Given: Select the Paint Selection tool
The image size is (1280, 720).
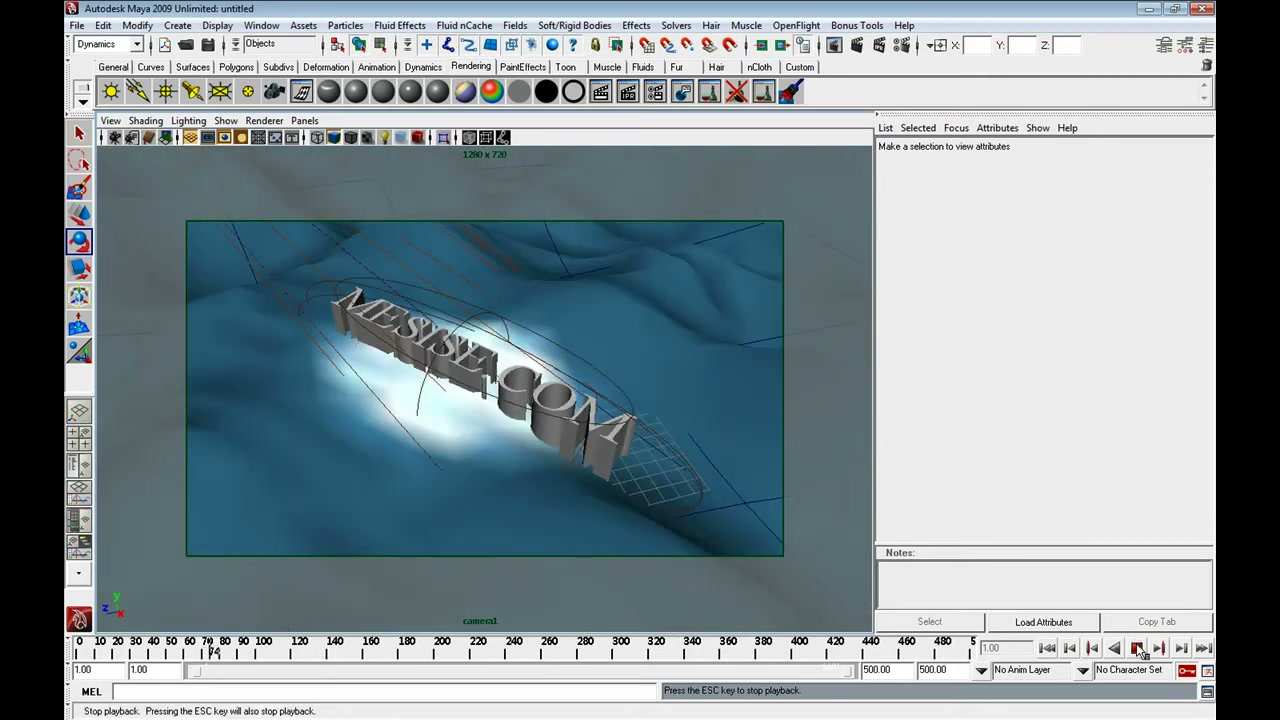Looking at the screenshot, I should [79, 187].
